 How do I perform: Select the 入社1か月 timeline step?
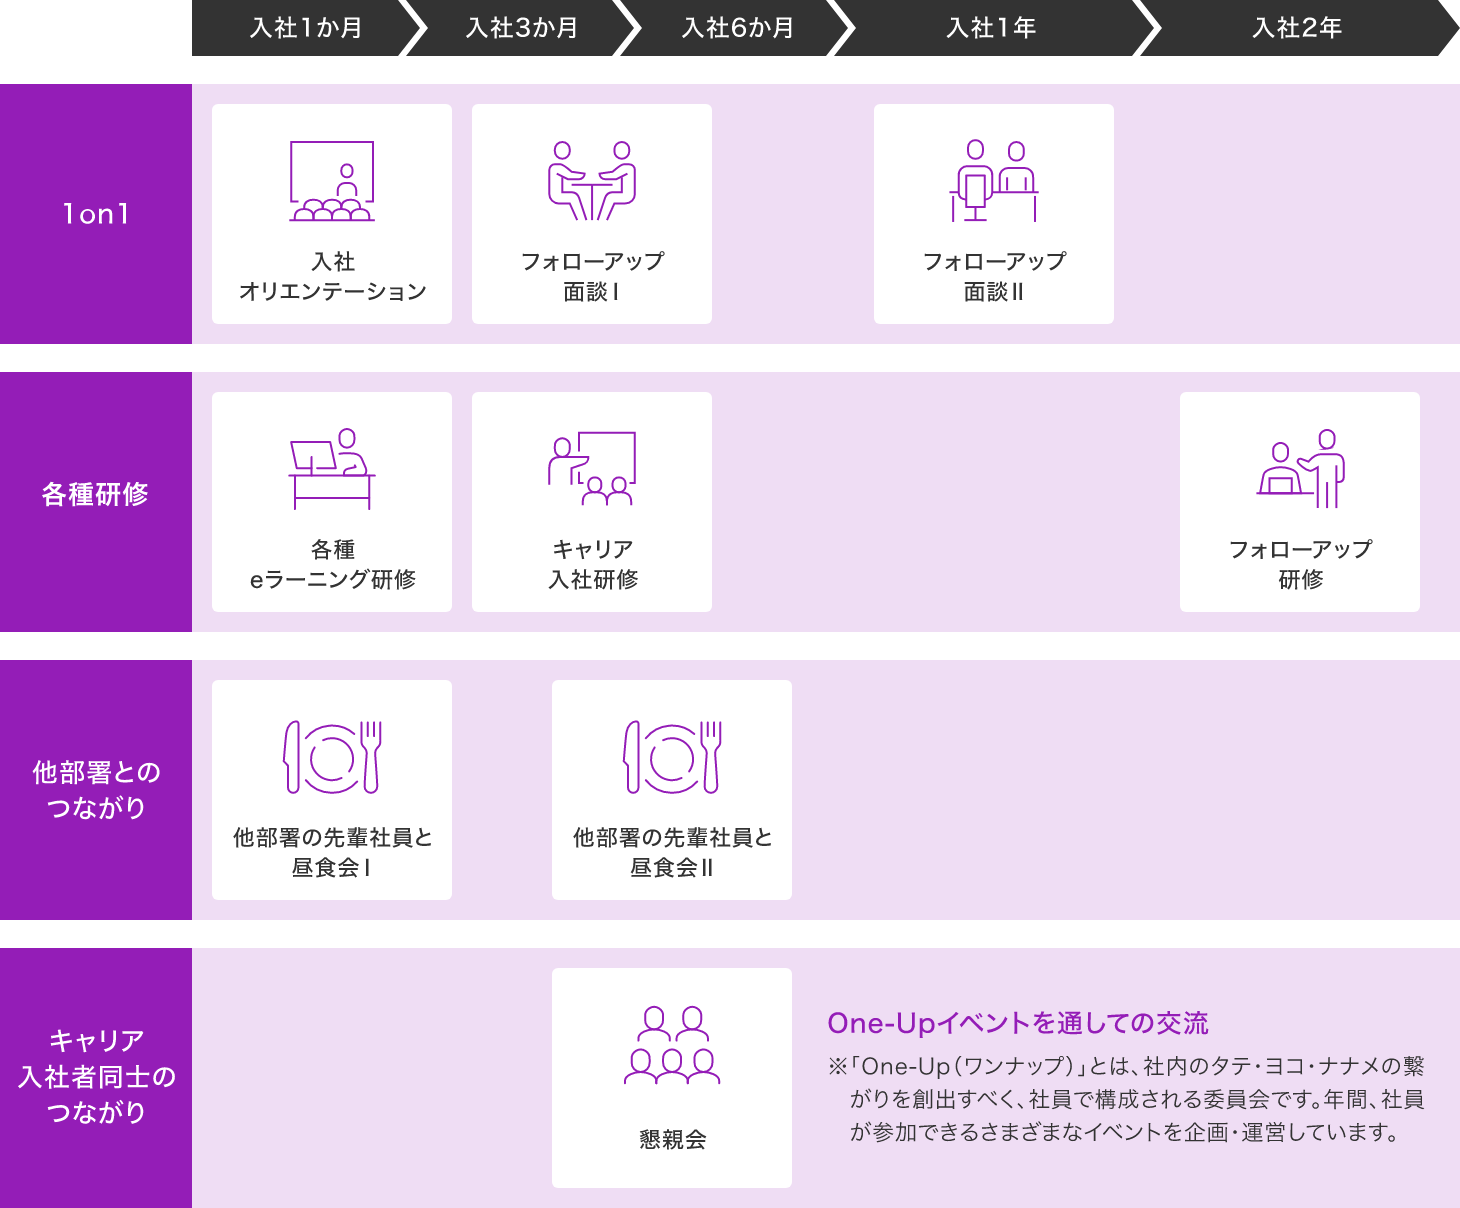307,28
